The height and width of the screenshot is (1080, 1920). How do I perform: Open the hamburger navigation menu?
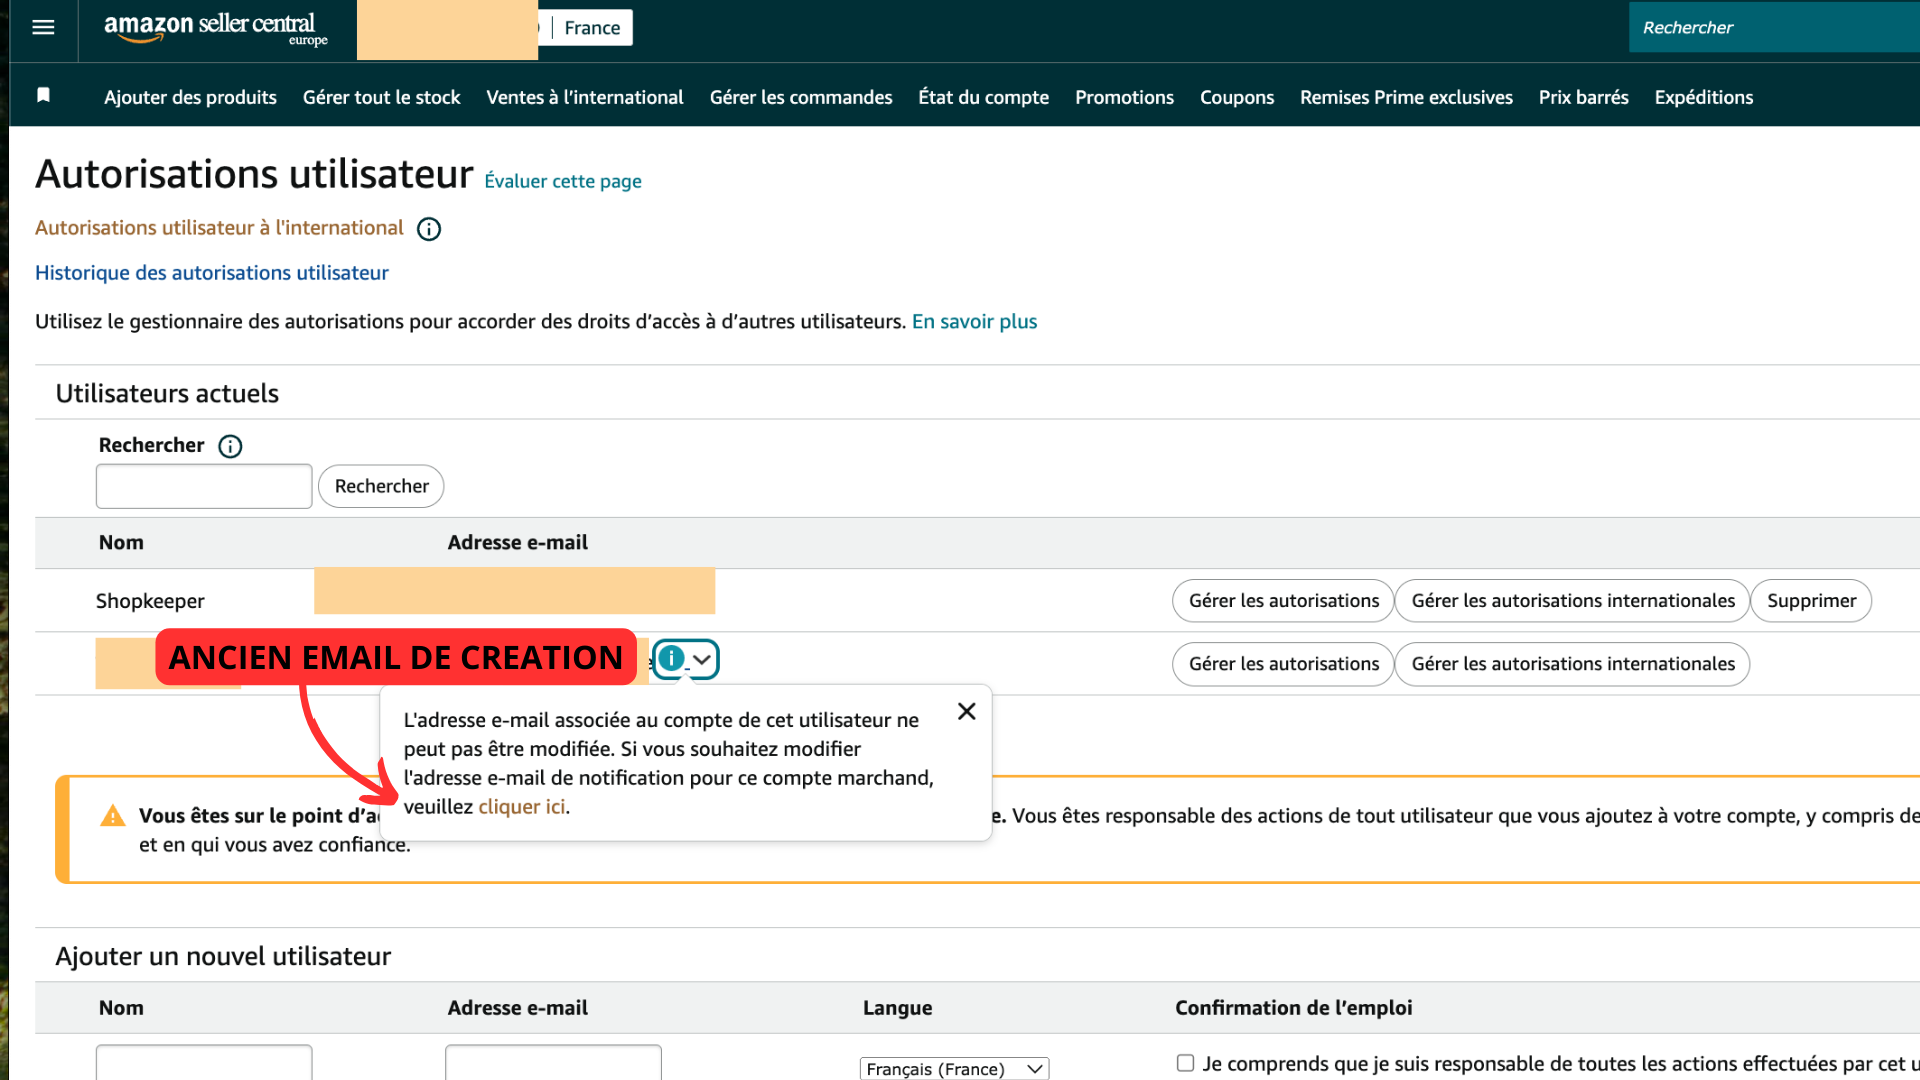tap(43, 27)
